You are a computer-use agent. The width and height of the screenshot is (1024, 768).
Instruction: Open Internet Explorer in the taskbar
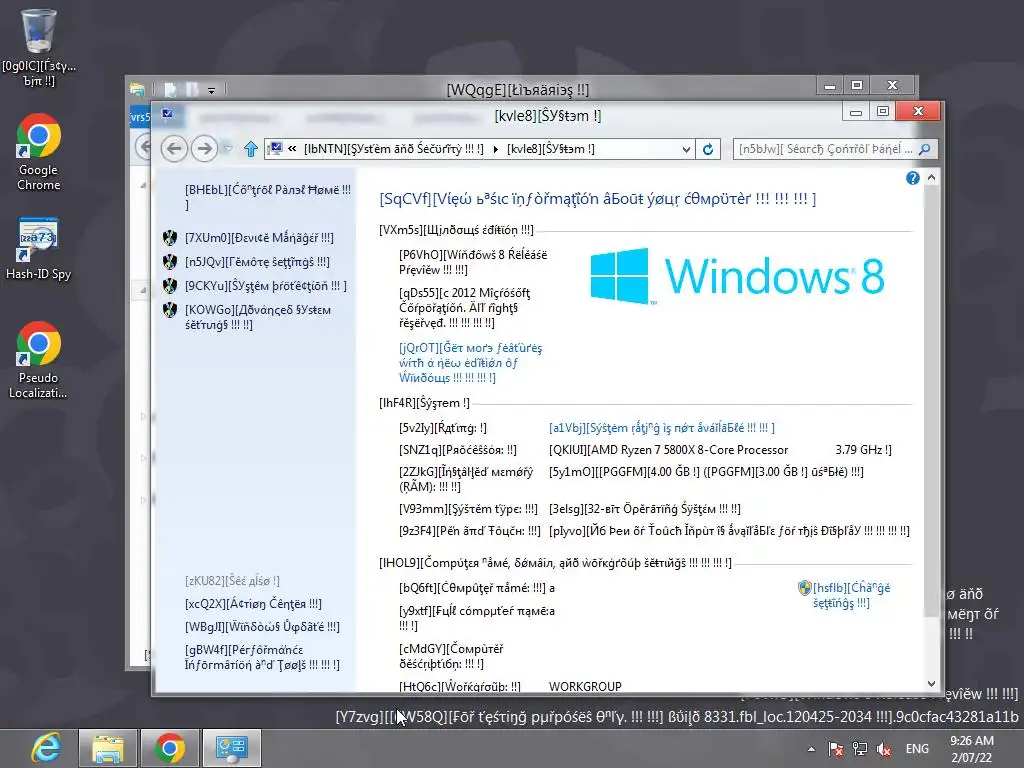pos(46,748)
